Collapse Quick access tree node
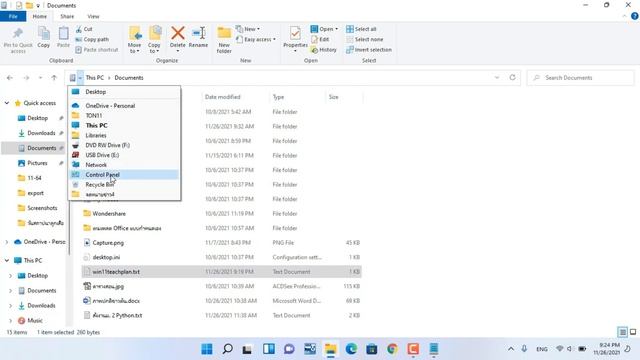Image resolution: width=640 pixels, height=360 pixels. point(7,103)
